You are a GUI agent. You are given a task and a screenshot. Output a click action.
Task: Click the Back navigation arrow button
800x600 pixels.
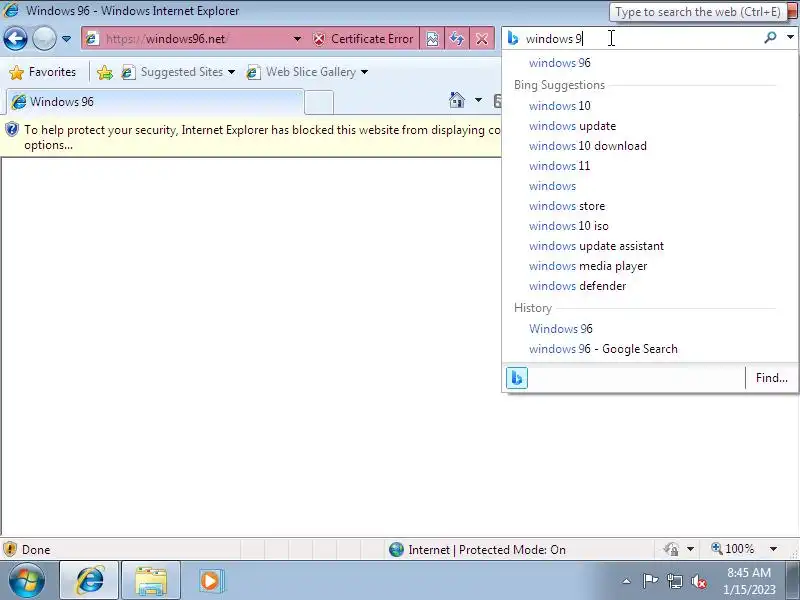15,38
